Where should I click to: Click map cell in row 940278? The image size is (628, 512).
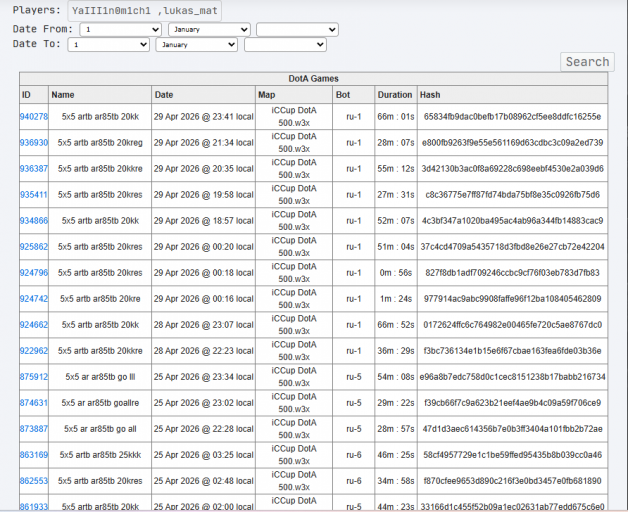(x=294, y=117)
